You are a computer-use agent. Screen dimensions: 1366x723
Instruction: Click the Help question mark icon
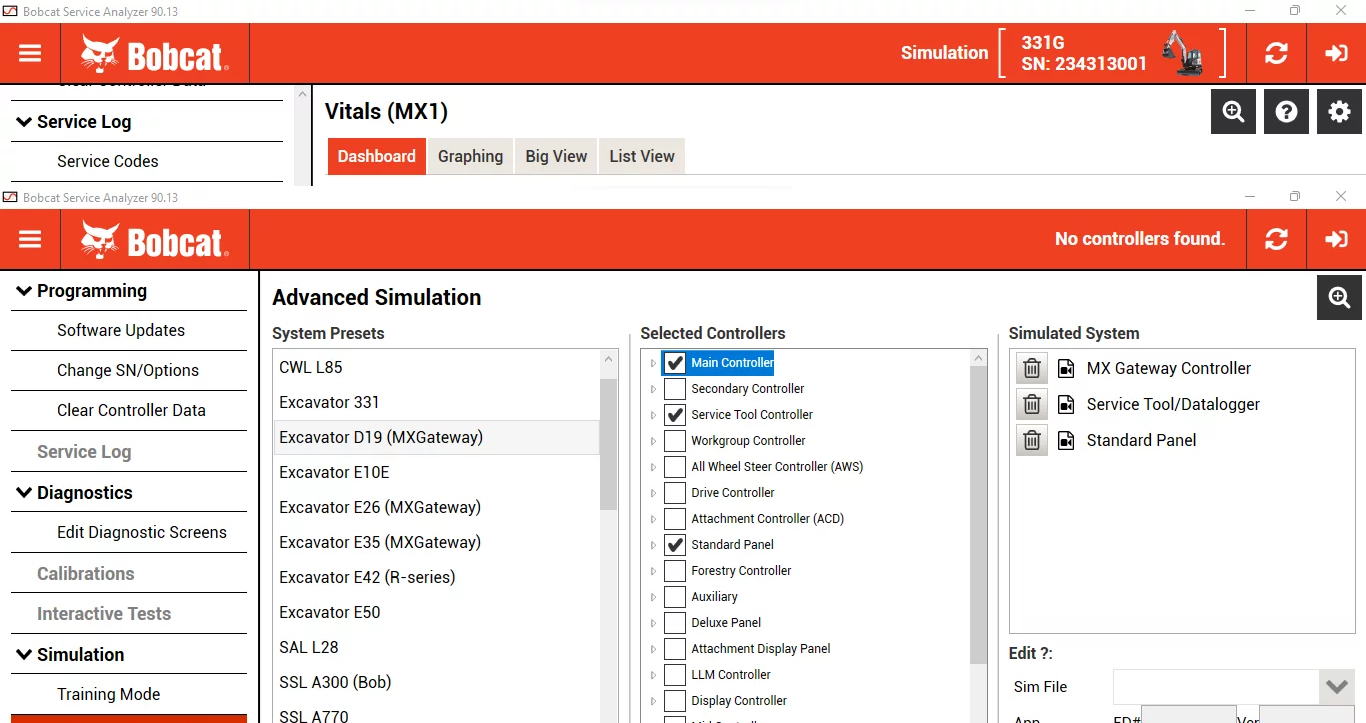[1286, 111]
